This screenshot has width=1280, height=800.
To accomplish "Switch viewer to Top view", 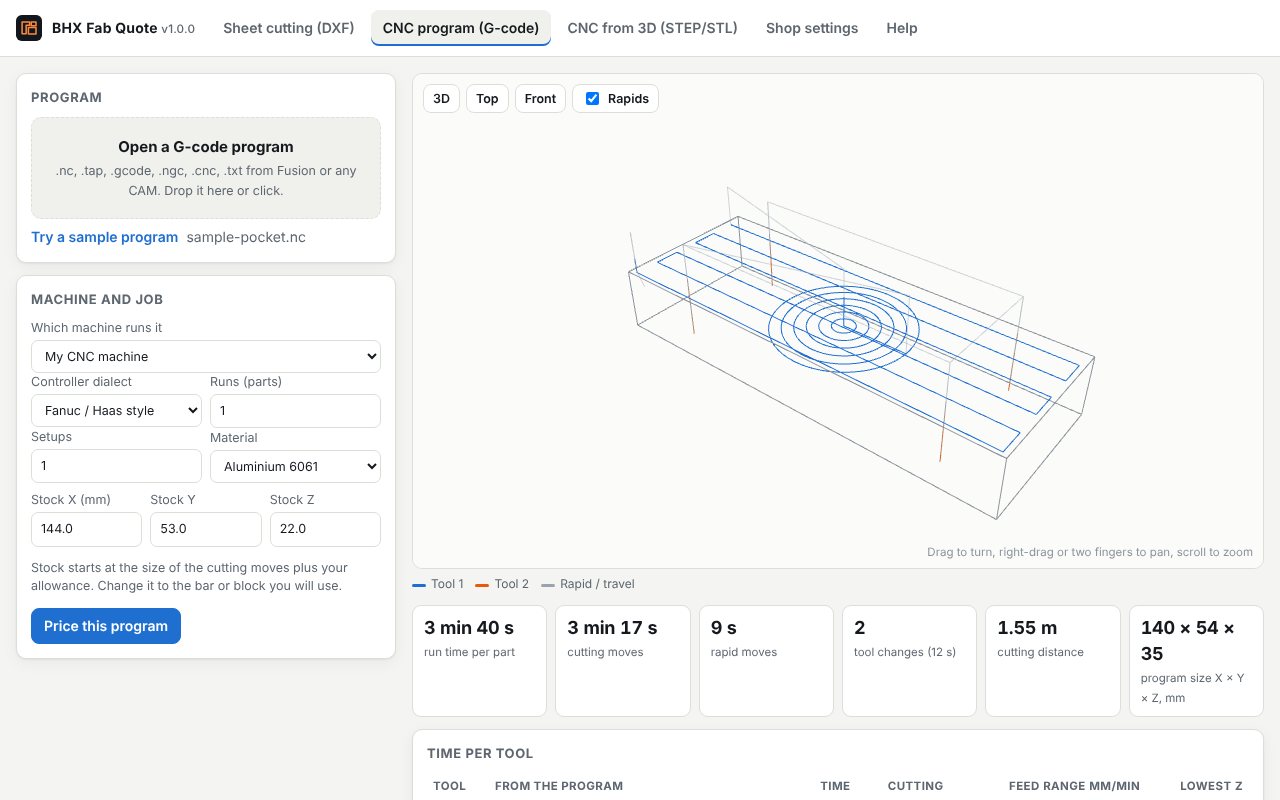I will tap(487, 98).
